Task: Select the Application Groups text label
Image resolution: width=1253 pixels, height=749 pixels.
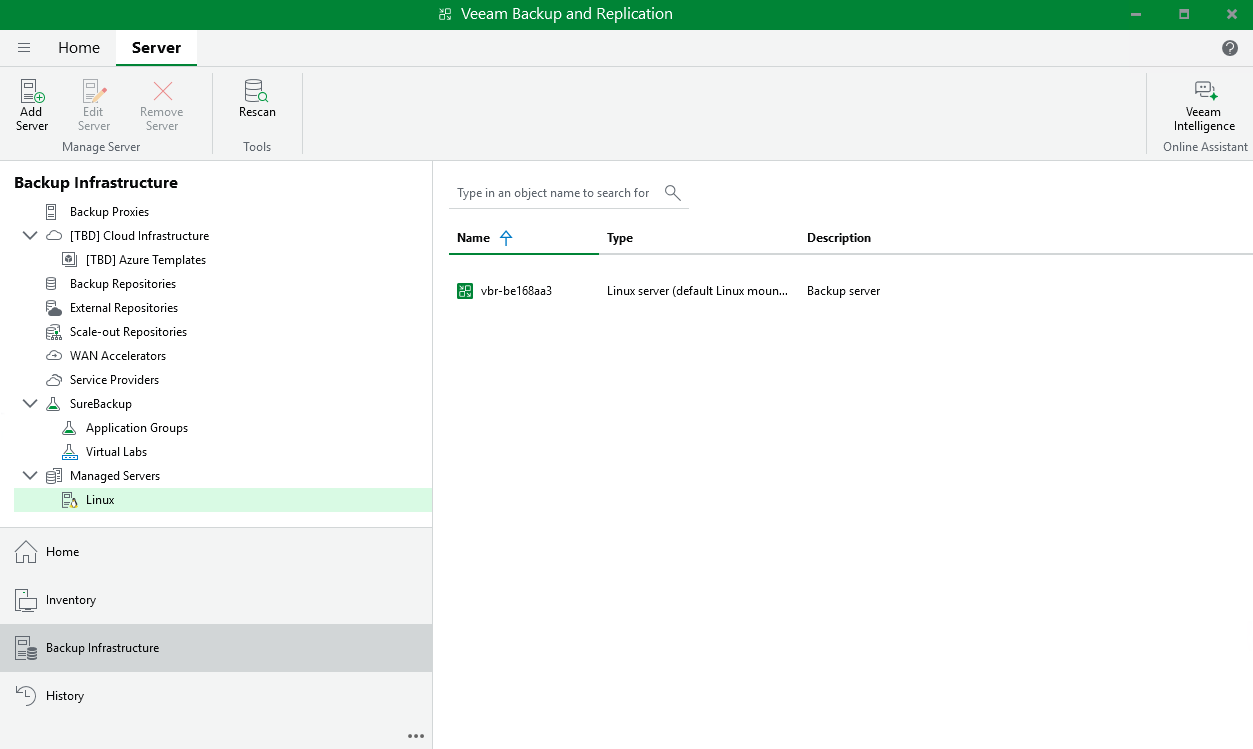Action: pos(137,428)
